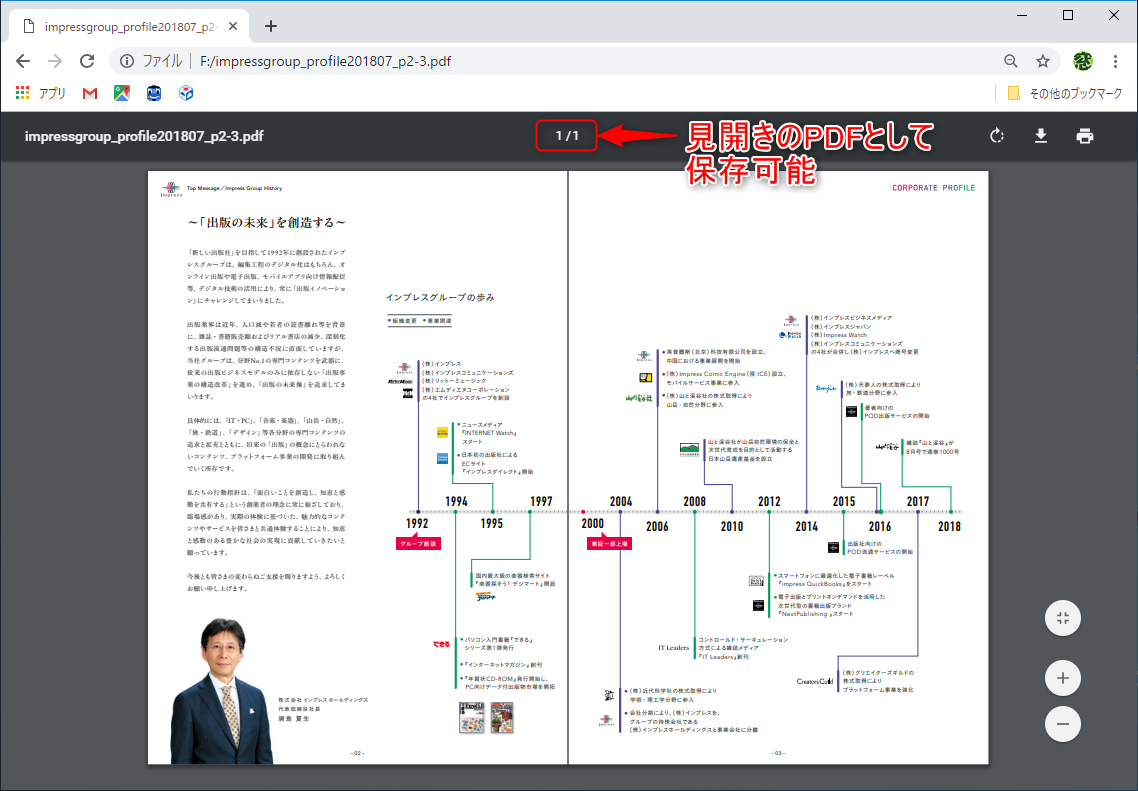Image resolution: width=1138 pixels, height=791 pixels.
Task: Open Google Maps bookmark
Action: coord(123,92)
